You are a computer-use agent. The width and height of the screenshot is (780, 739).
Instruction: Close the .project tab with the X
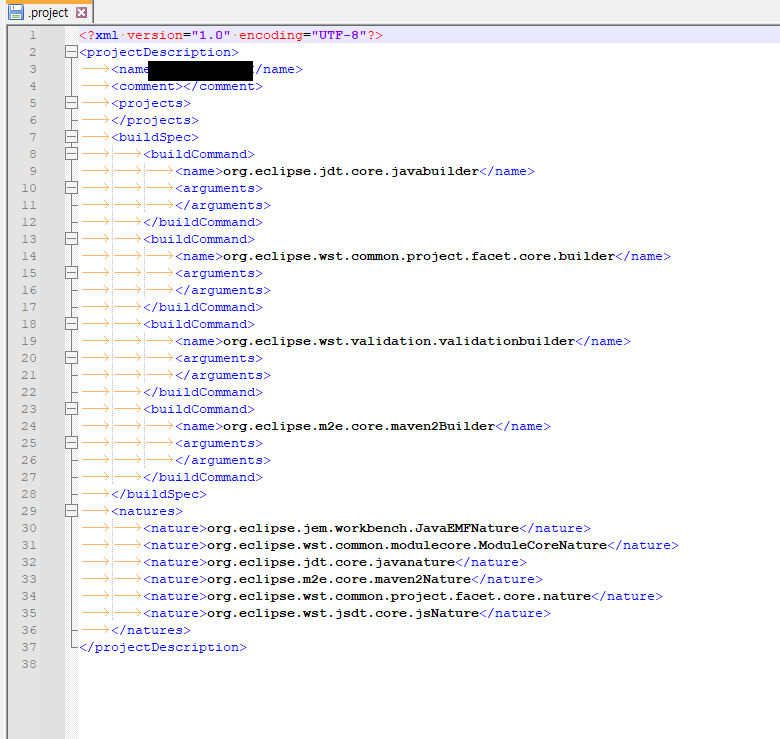tap(82, 12)
